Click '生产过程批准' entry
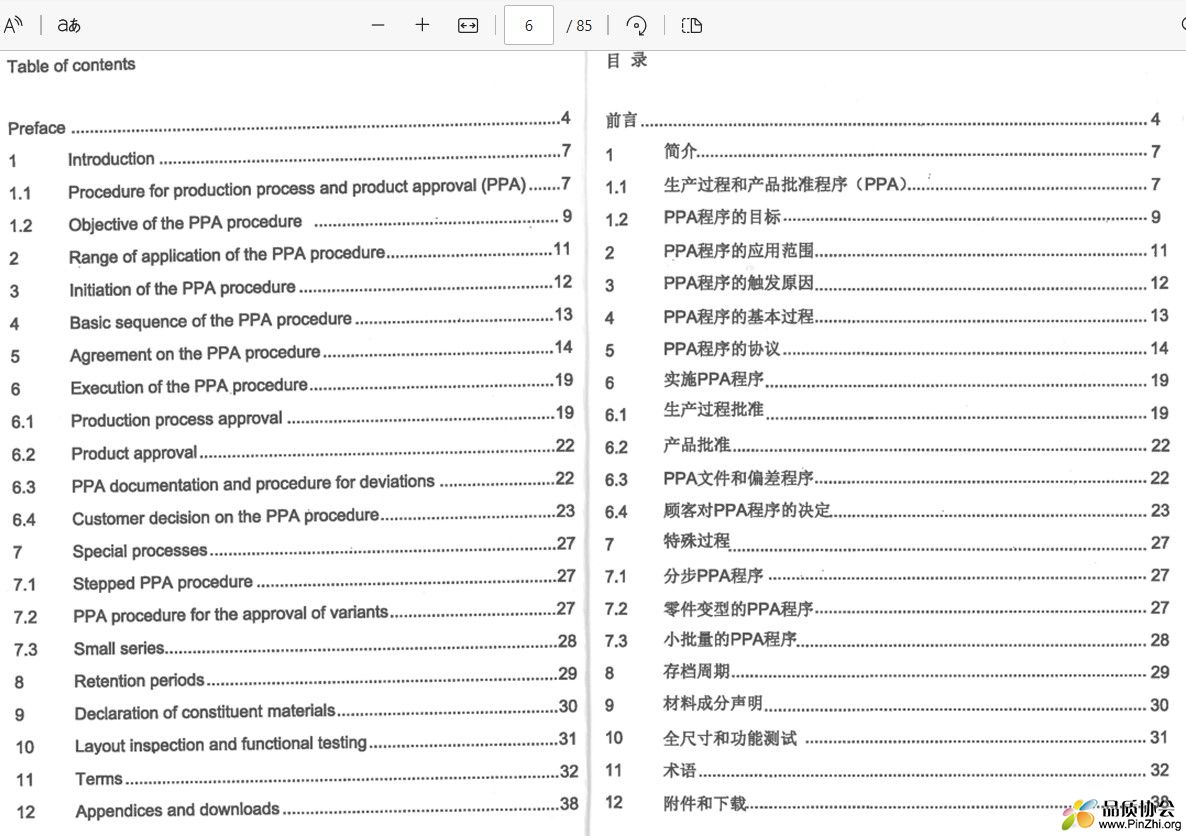 (x=713, y=409)
